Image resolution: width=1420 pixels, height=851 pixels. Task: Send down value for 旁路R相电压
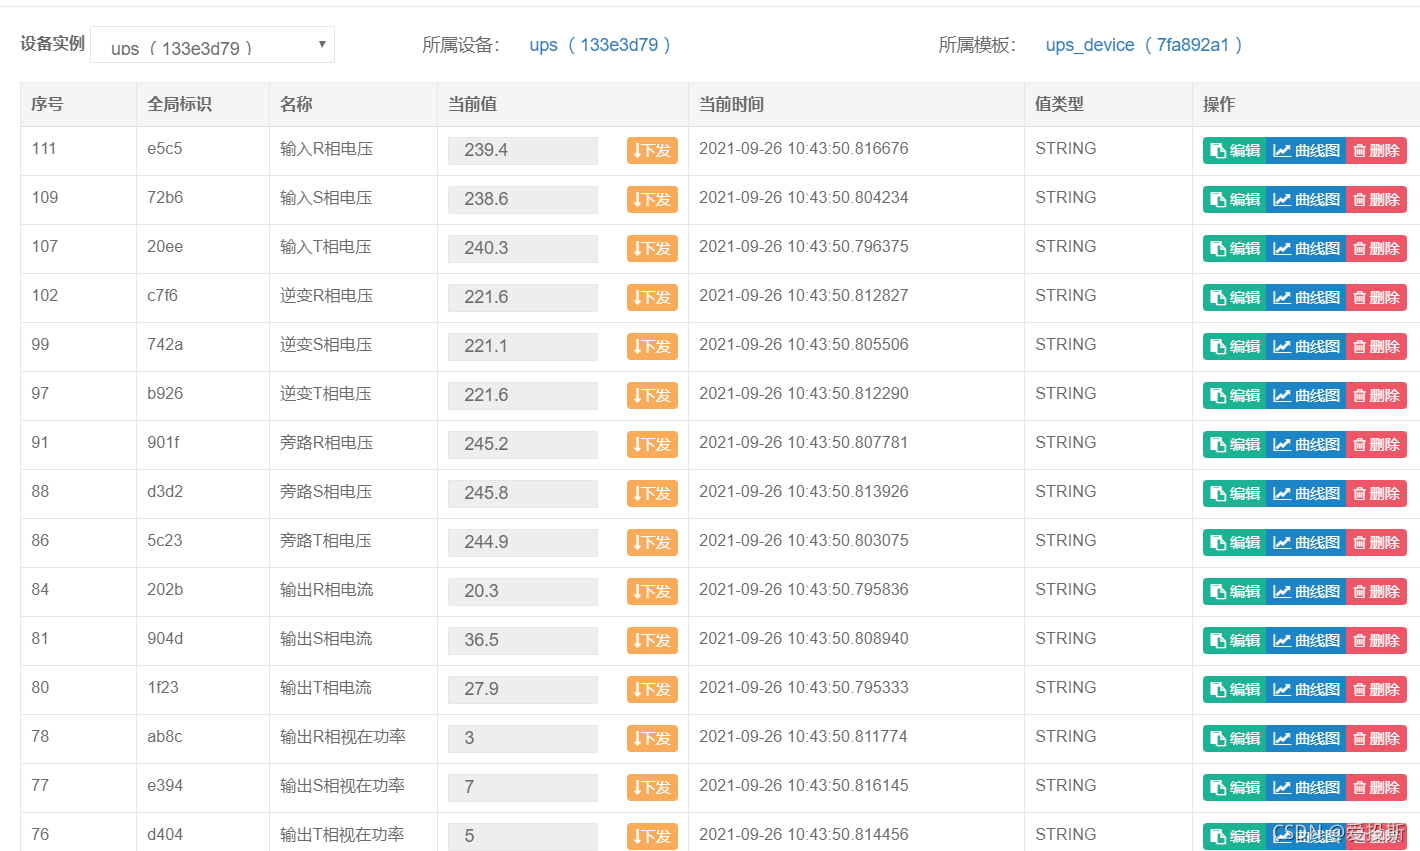652,444
